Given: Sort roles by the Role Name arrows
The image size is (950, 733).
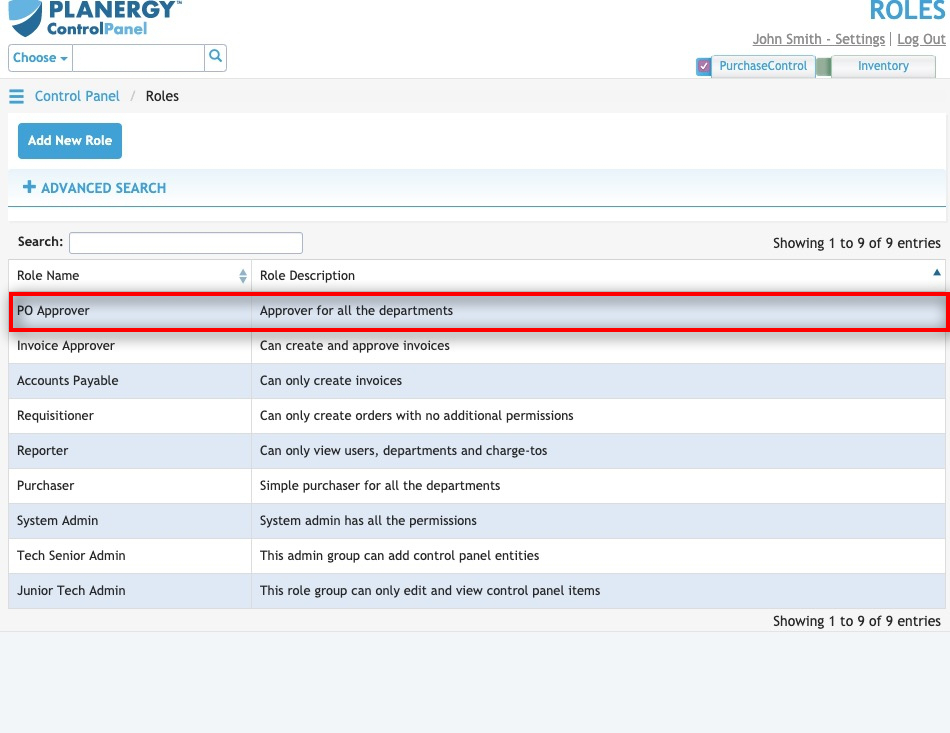Looking at the screenshot, I should [x=243, y=276].
